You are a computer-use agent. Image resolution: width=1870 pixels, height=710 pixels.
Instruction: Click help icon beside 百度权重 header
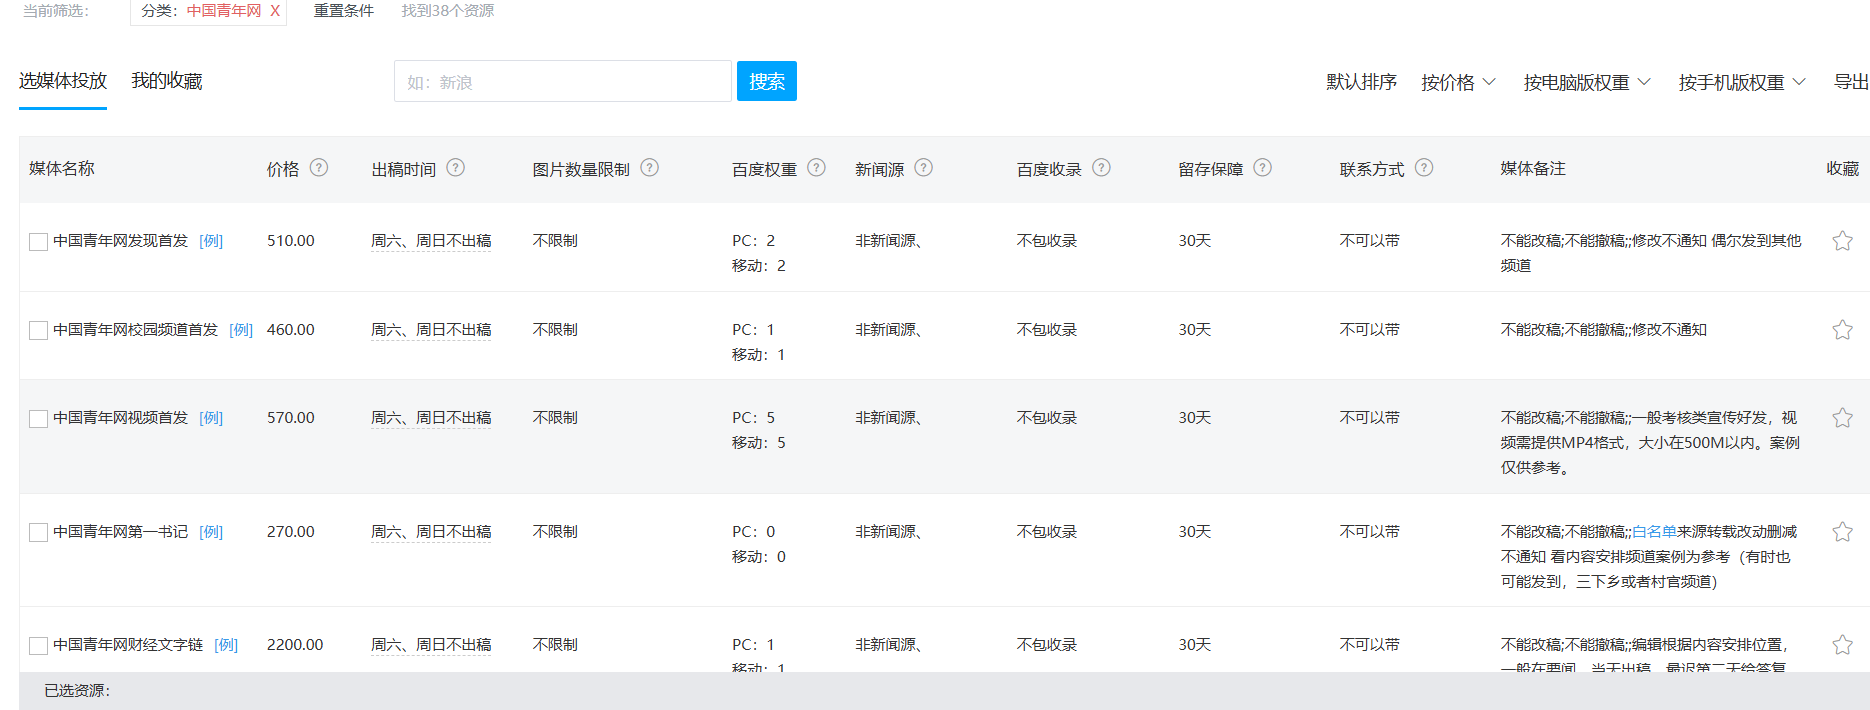817,168
